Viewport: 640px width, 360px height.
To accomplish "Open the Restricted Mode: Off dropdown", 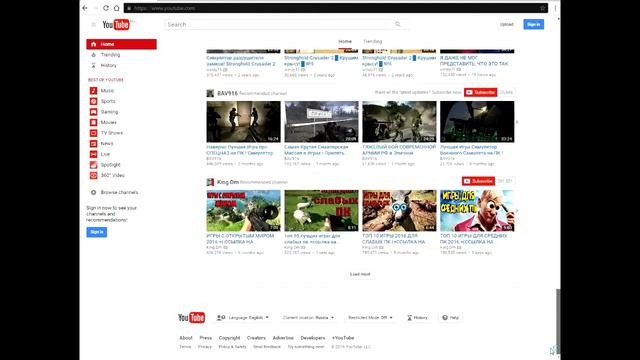I will tap(370, 318).
